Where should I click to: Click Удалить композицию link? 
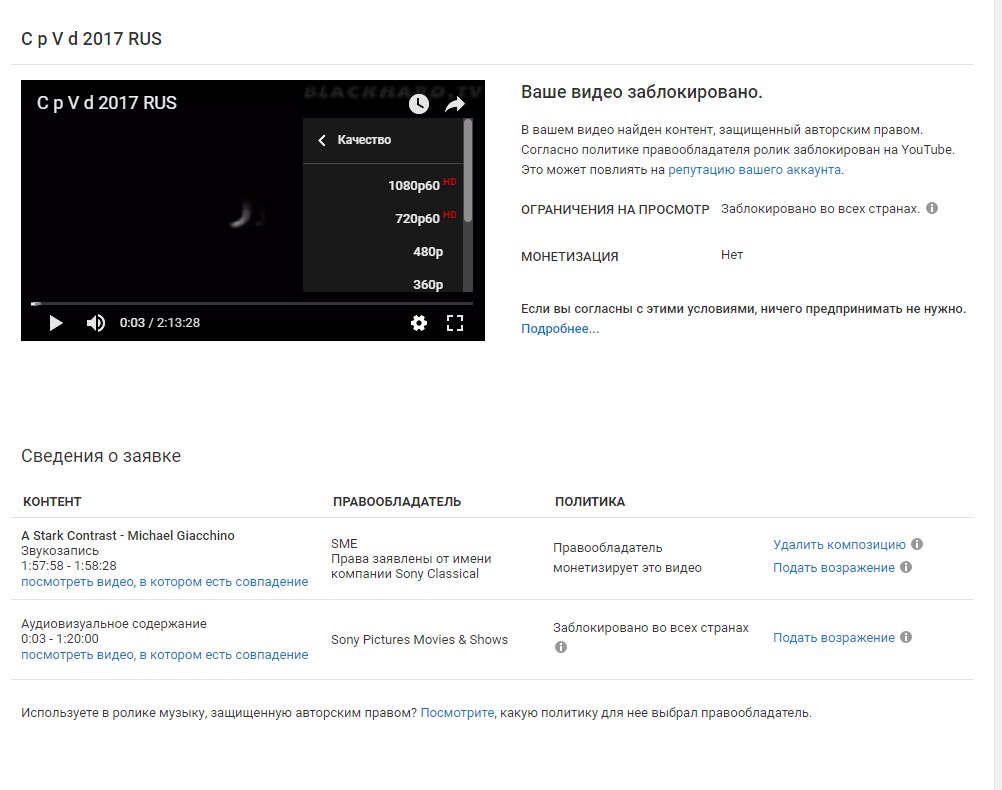click(x=839, y=545)
